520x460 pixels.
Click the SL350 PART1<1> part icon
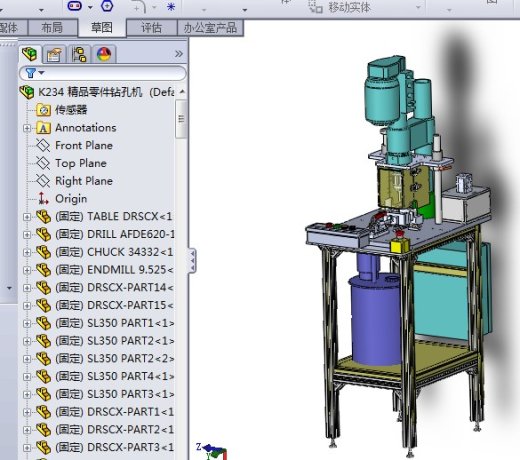coord(43,323)
